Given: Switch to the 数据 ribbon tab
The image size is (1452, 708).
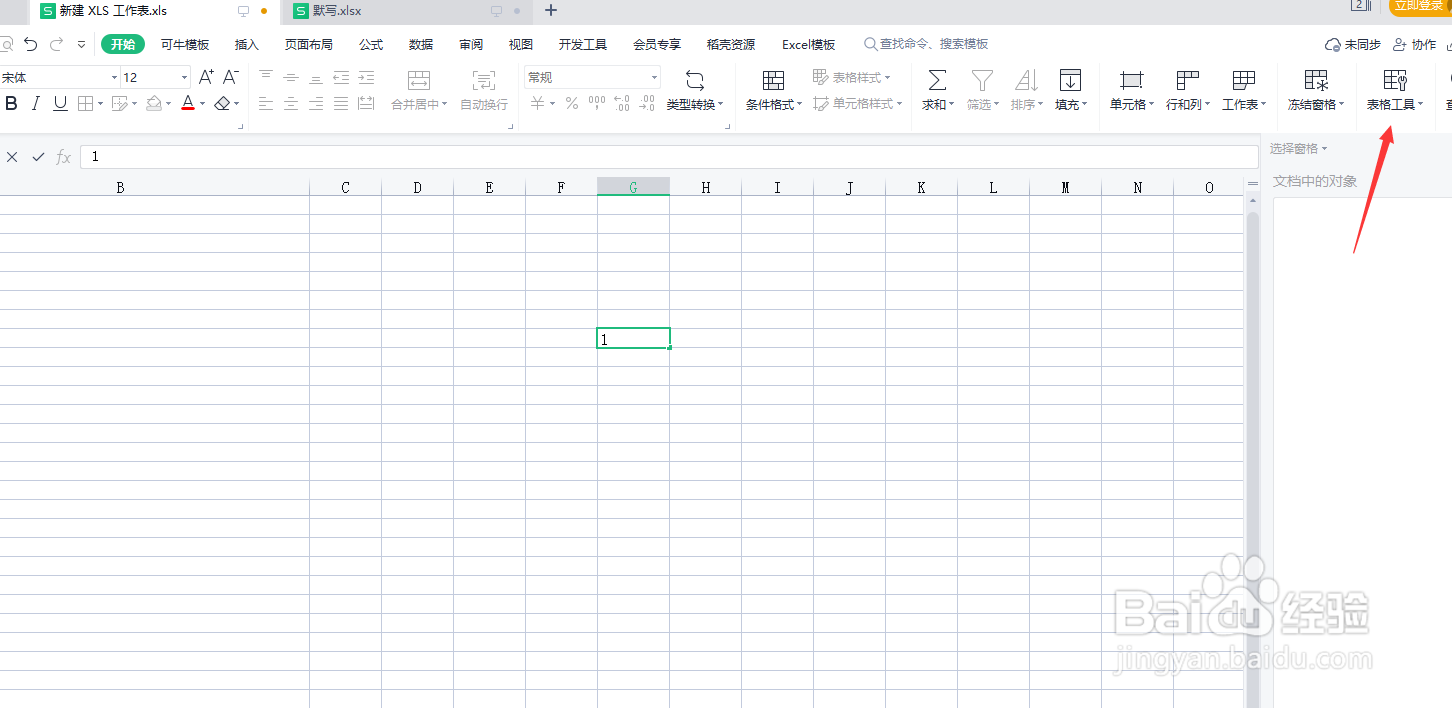Looking at the screenshot, I should (421, 44).
